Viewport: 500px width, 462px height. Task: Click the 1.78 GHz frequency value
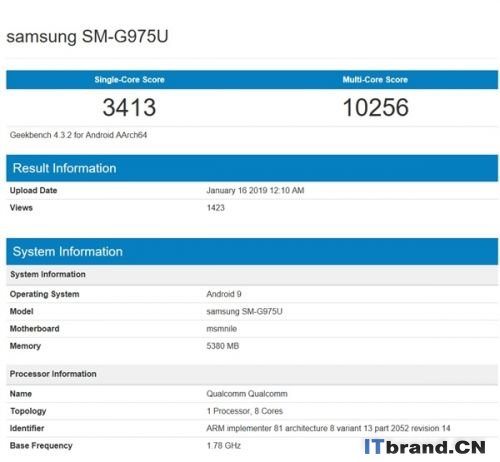224,446
